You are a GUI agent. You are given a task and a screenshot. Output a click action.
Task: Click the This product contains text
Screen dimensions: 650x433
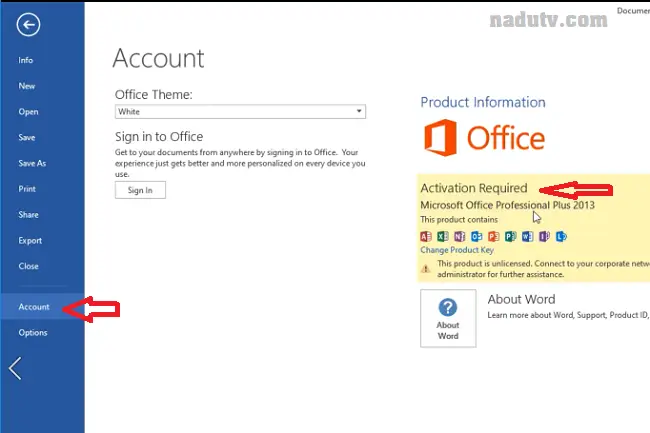[x=459, y=220]
